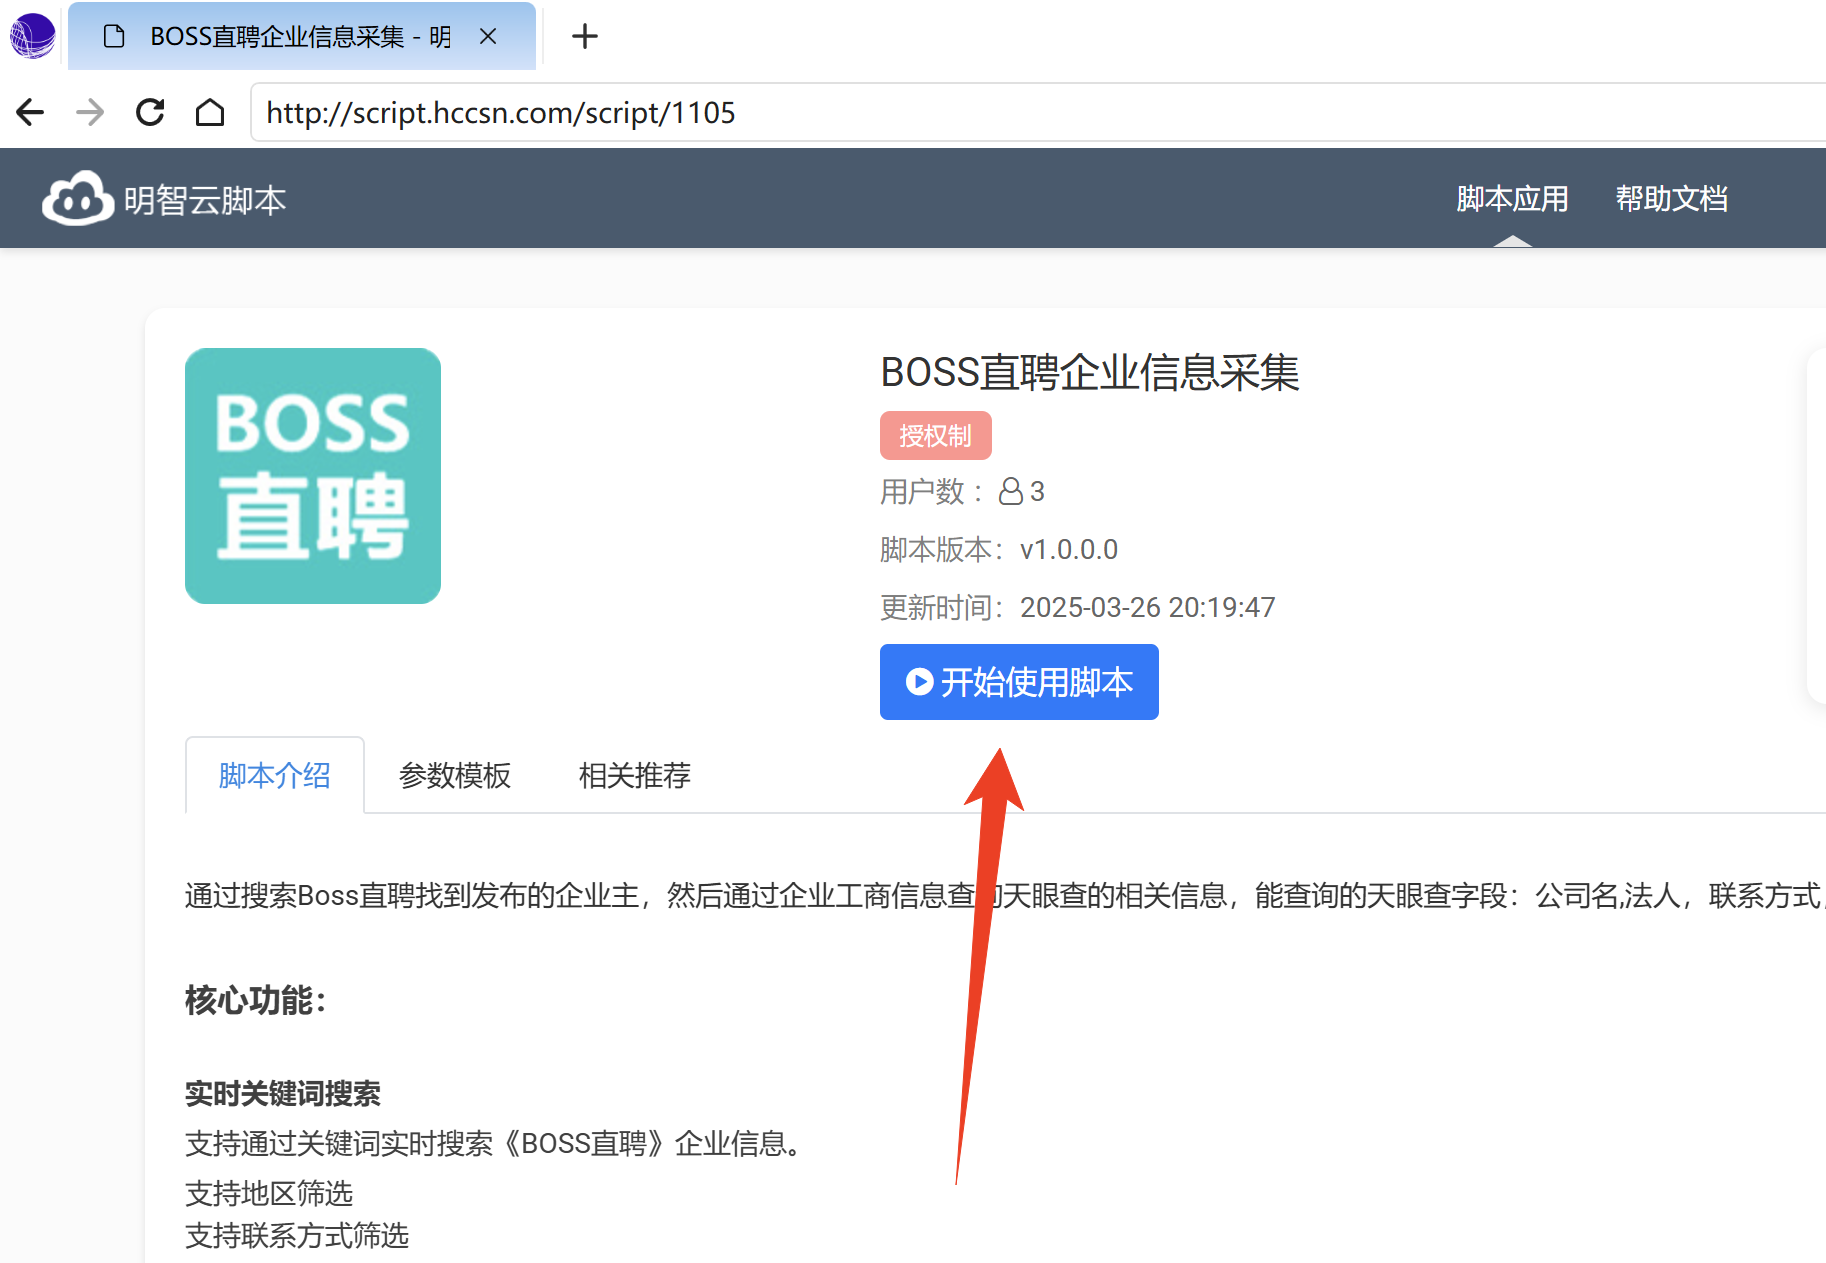Switch to the 相关推荐 tab
Viewport: 1826px width, 1263px height.
tap(635, 775)
